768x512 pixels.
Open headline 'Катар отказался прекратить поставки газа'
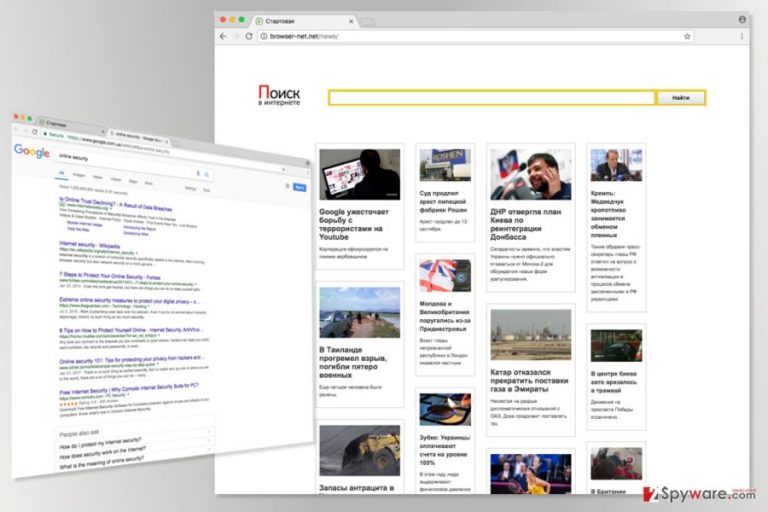pos(529,381)
